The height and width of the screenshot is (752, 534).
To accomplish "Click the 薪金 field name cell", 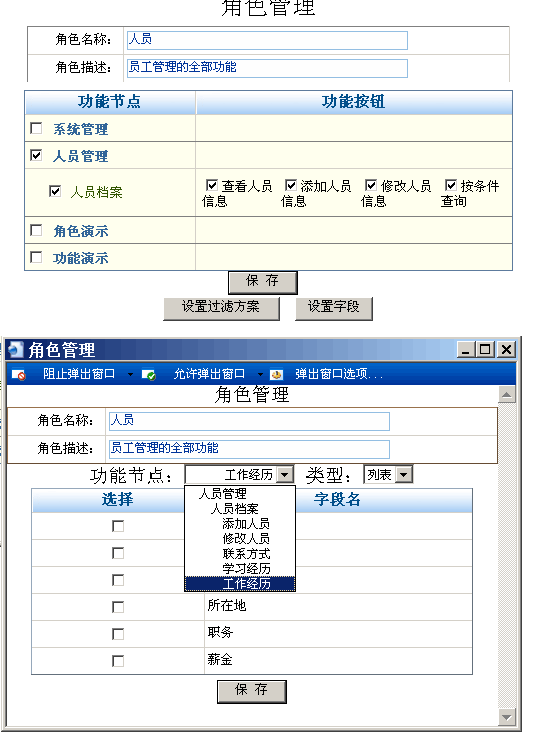I will pos(338,661).
